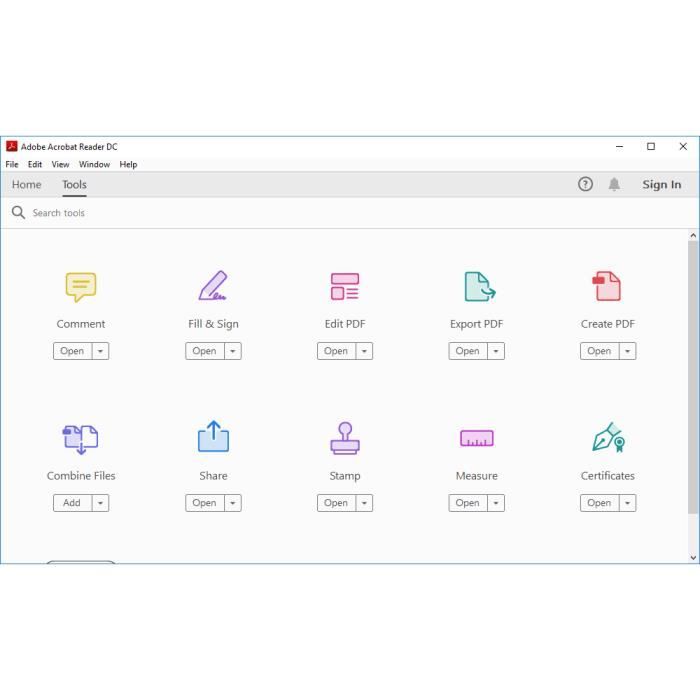
Task: Select the Edit PDF tool icon
Action: click(345, 286)
